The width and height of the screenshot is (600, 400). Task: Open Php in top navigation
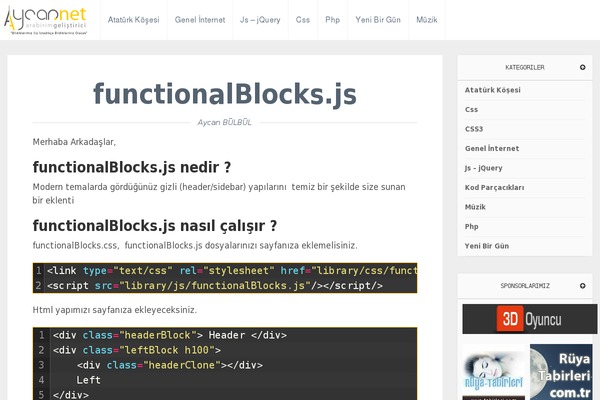click(333, 20)
